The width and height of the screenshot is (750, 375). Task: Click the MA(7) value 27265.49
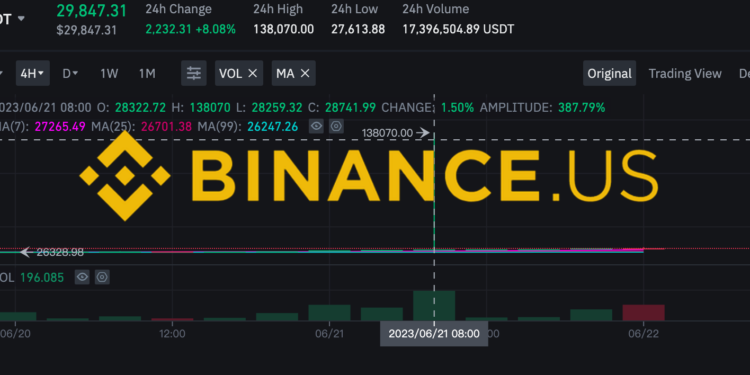pos(60,126)
